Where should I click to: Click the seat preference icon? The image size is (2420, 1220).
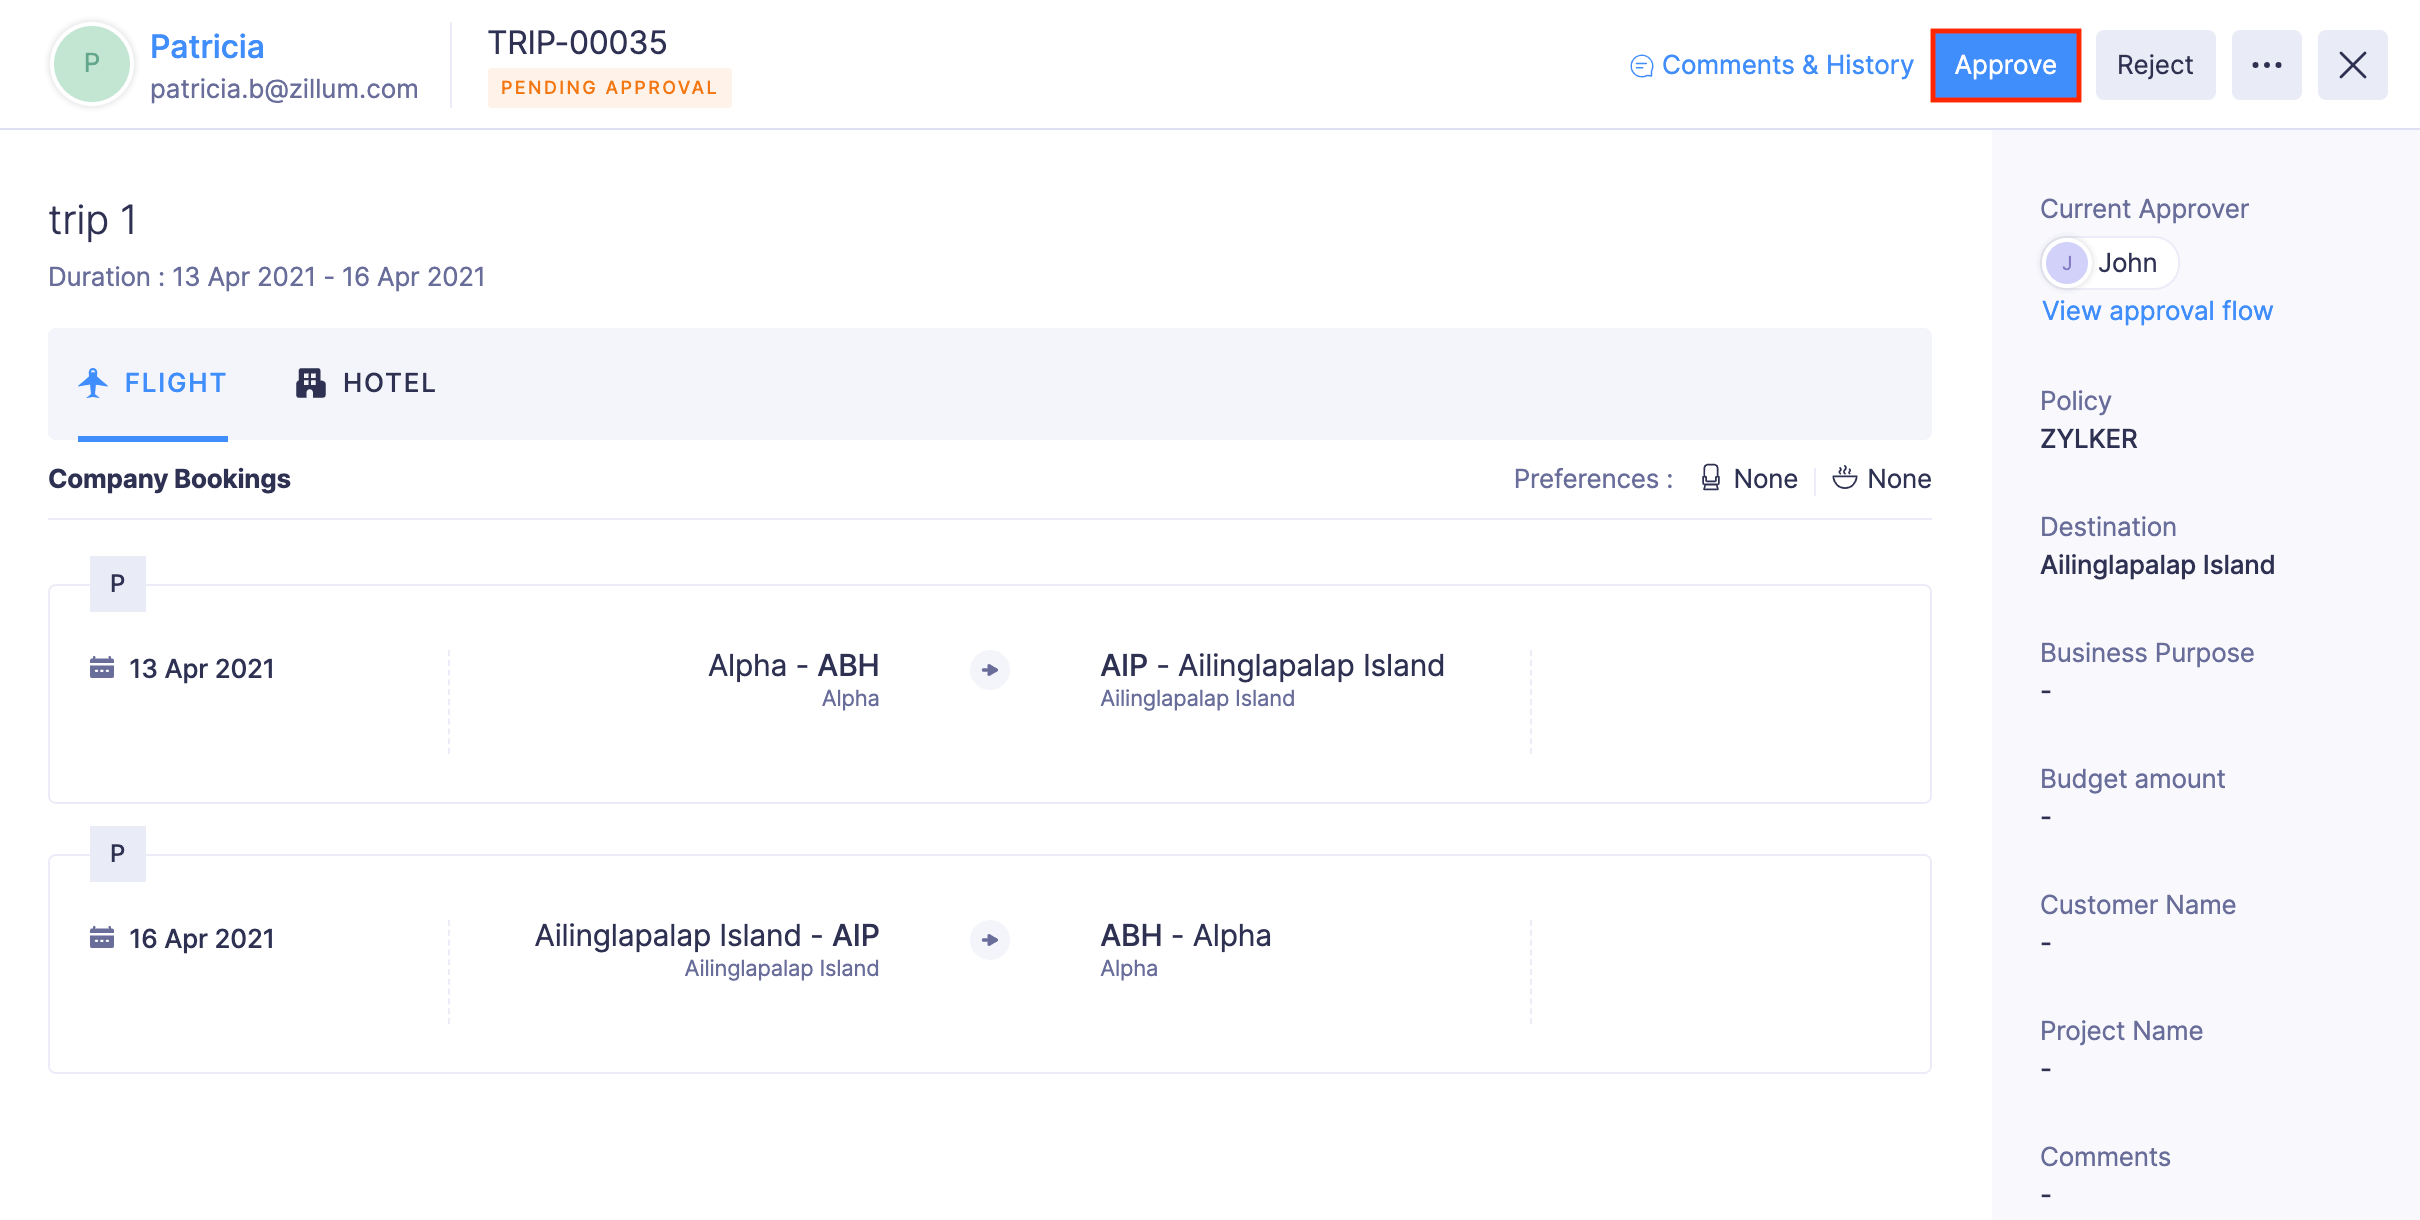click(x=1711, y=478)
